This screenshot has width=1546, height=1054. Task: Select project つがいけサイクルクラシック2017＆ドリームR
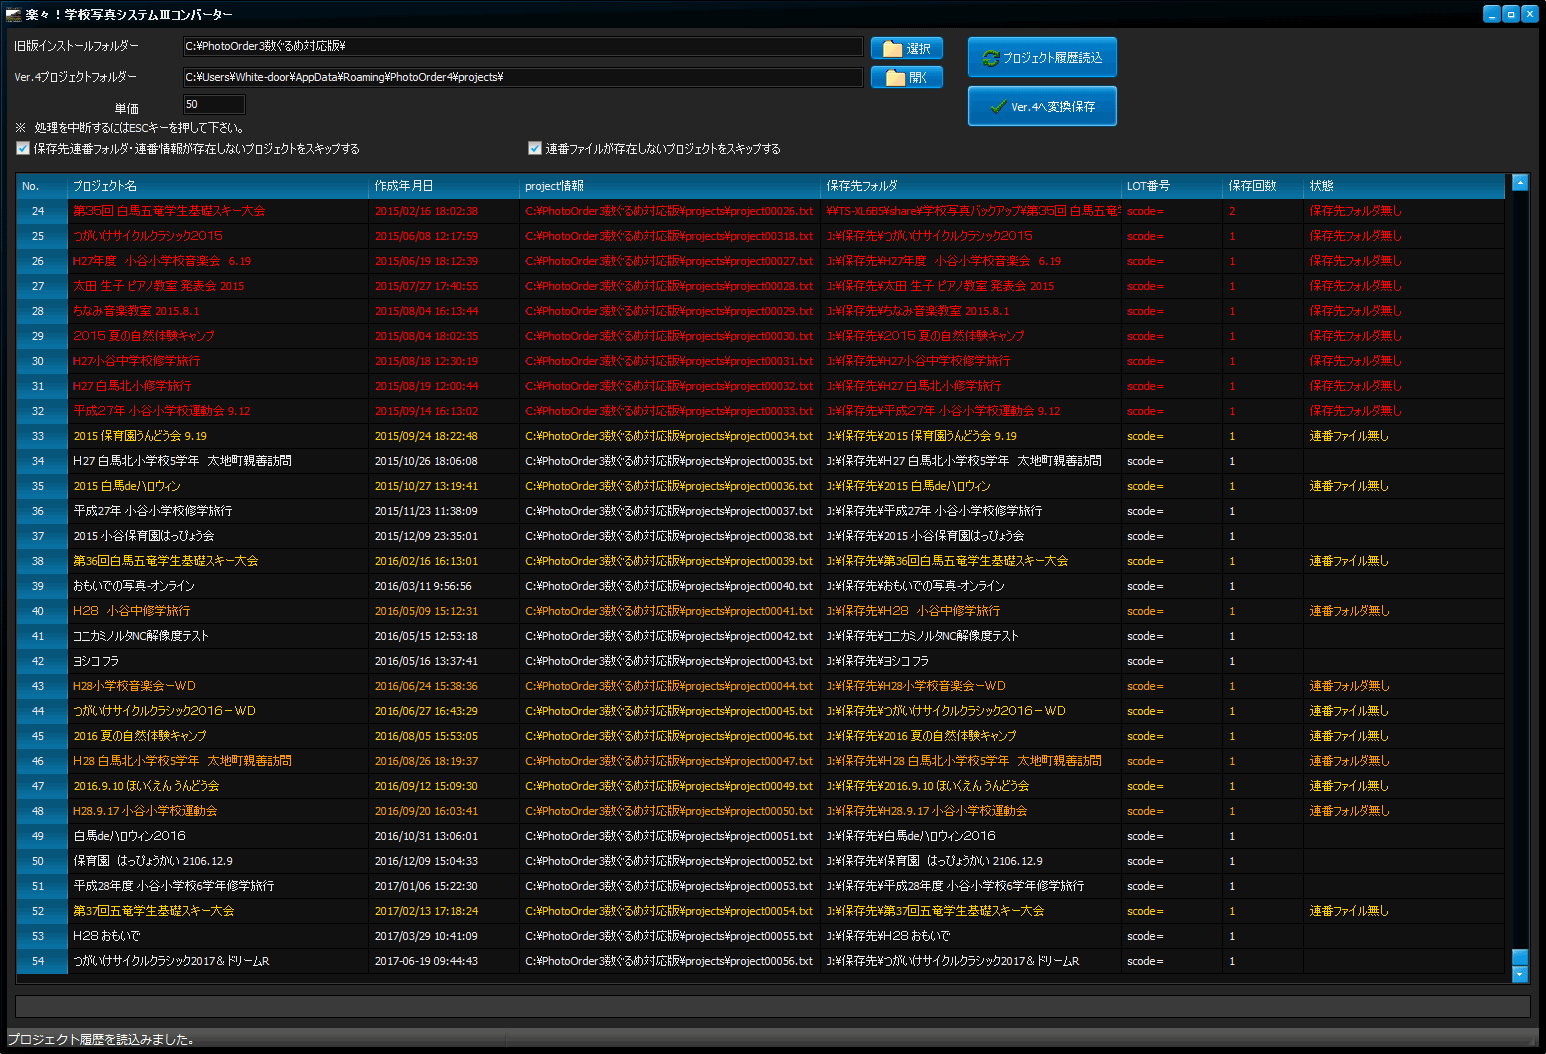tap(171, 961)
